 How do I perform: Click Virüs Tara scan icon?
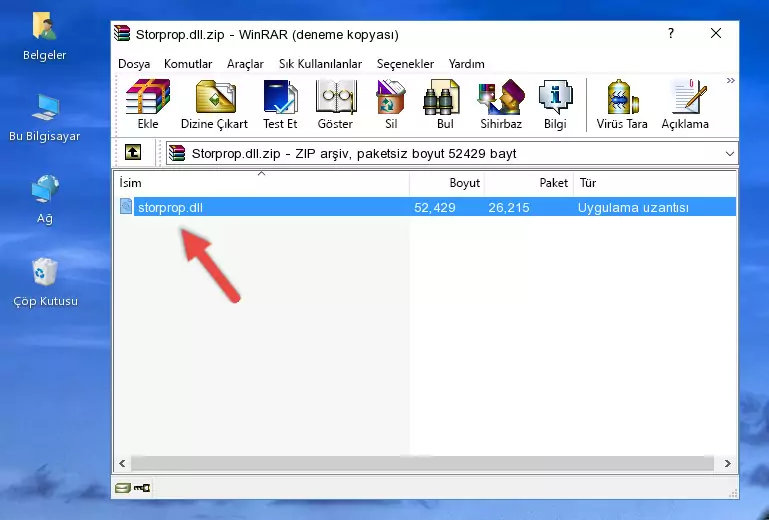[x=622, y=104]
